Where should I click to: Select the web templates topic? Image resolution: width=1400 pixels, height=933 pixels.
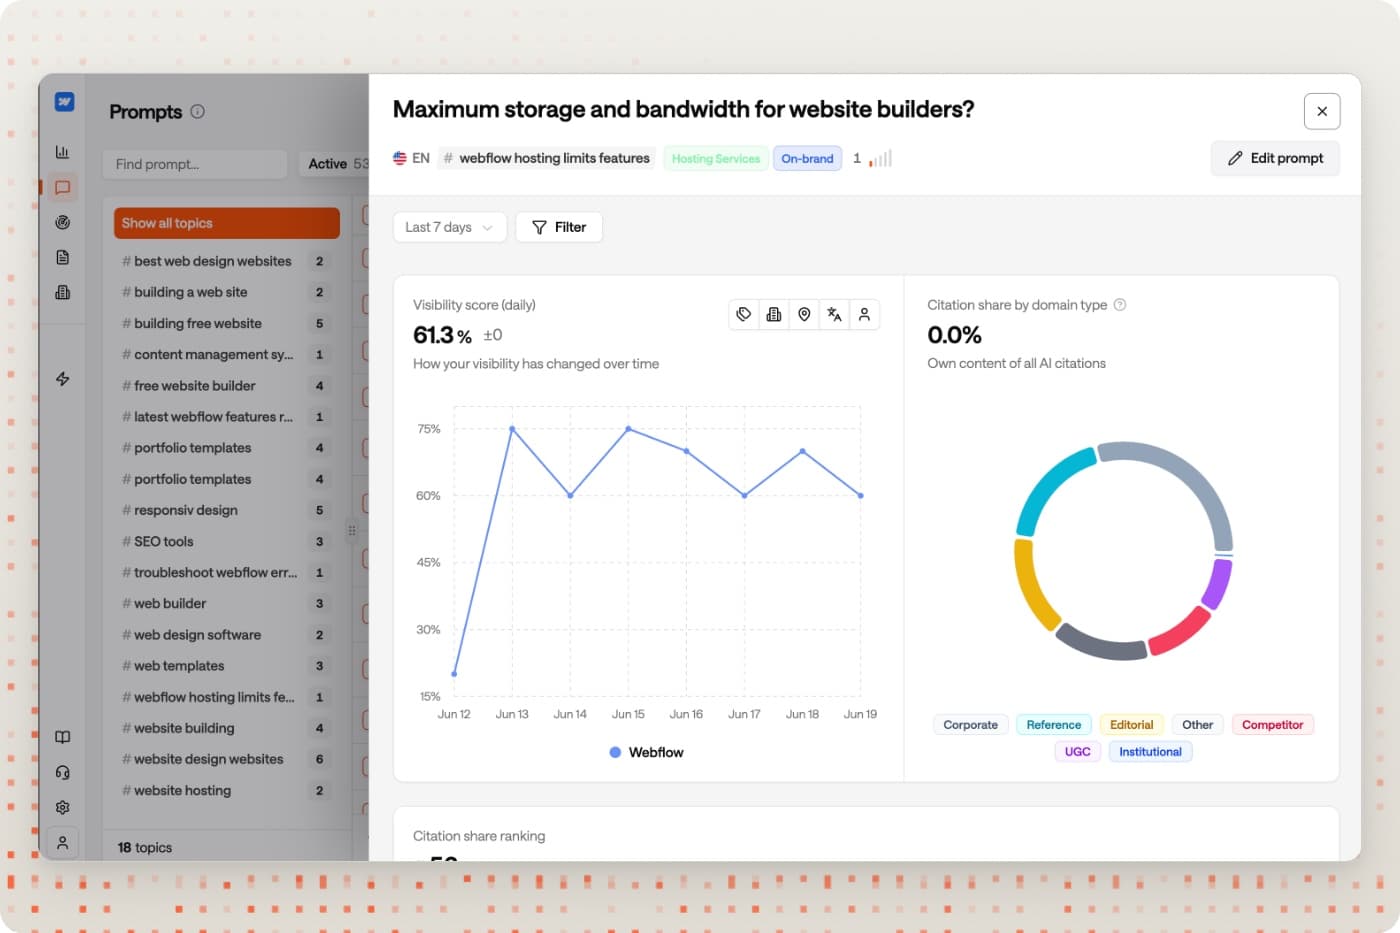point(227,665)
